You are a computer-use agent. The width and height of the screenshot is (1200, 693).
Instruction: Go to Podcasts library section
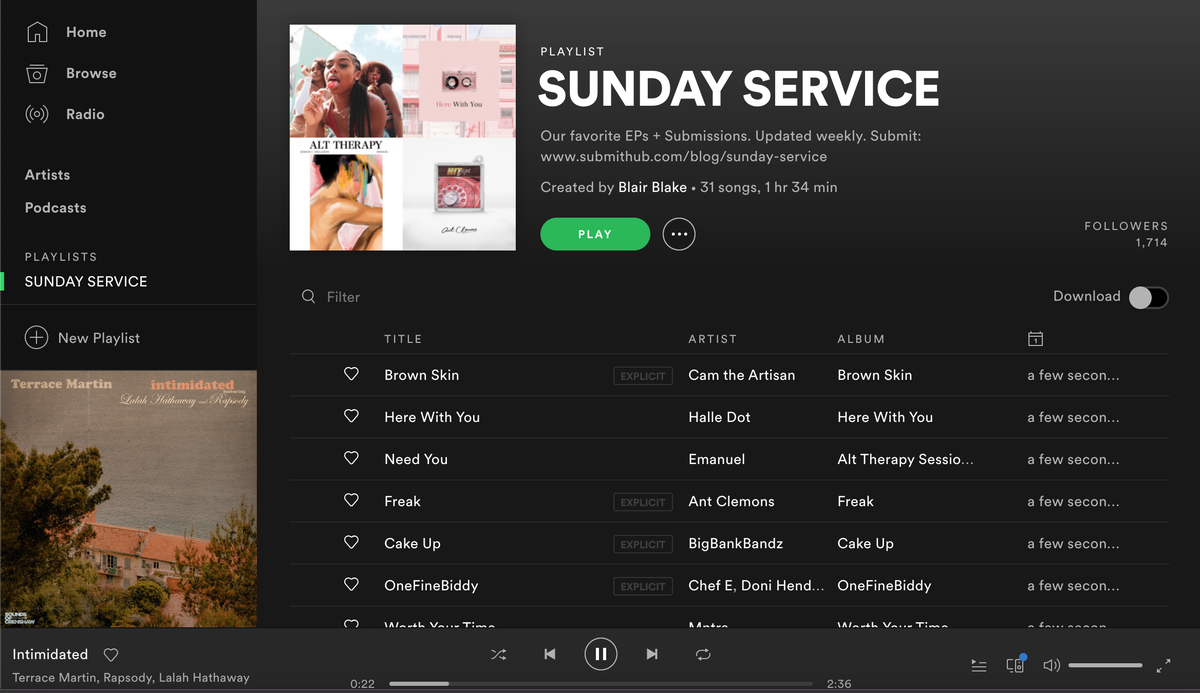tap(55, 208)
